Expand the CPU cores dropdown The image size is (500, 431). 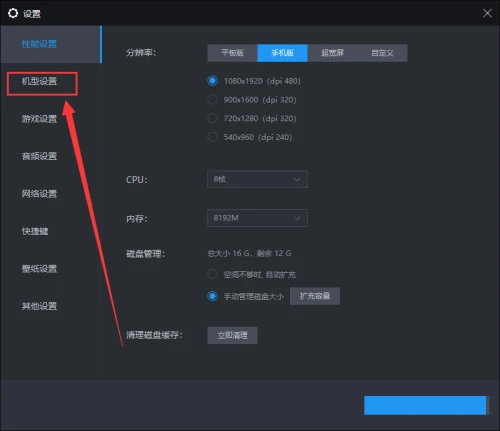pyautogui.click(x=257, y=179)
